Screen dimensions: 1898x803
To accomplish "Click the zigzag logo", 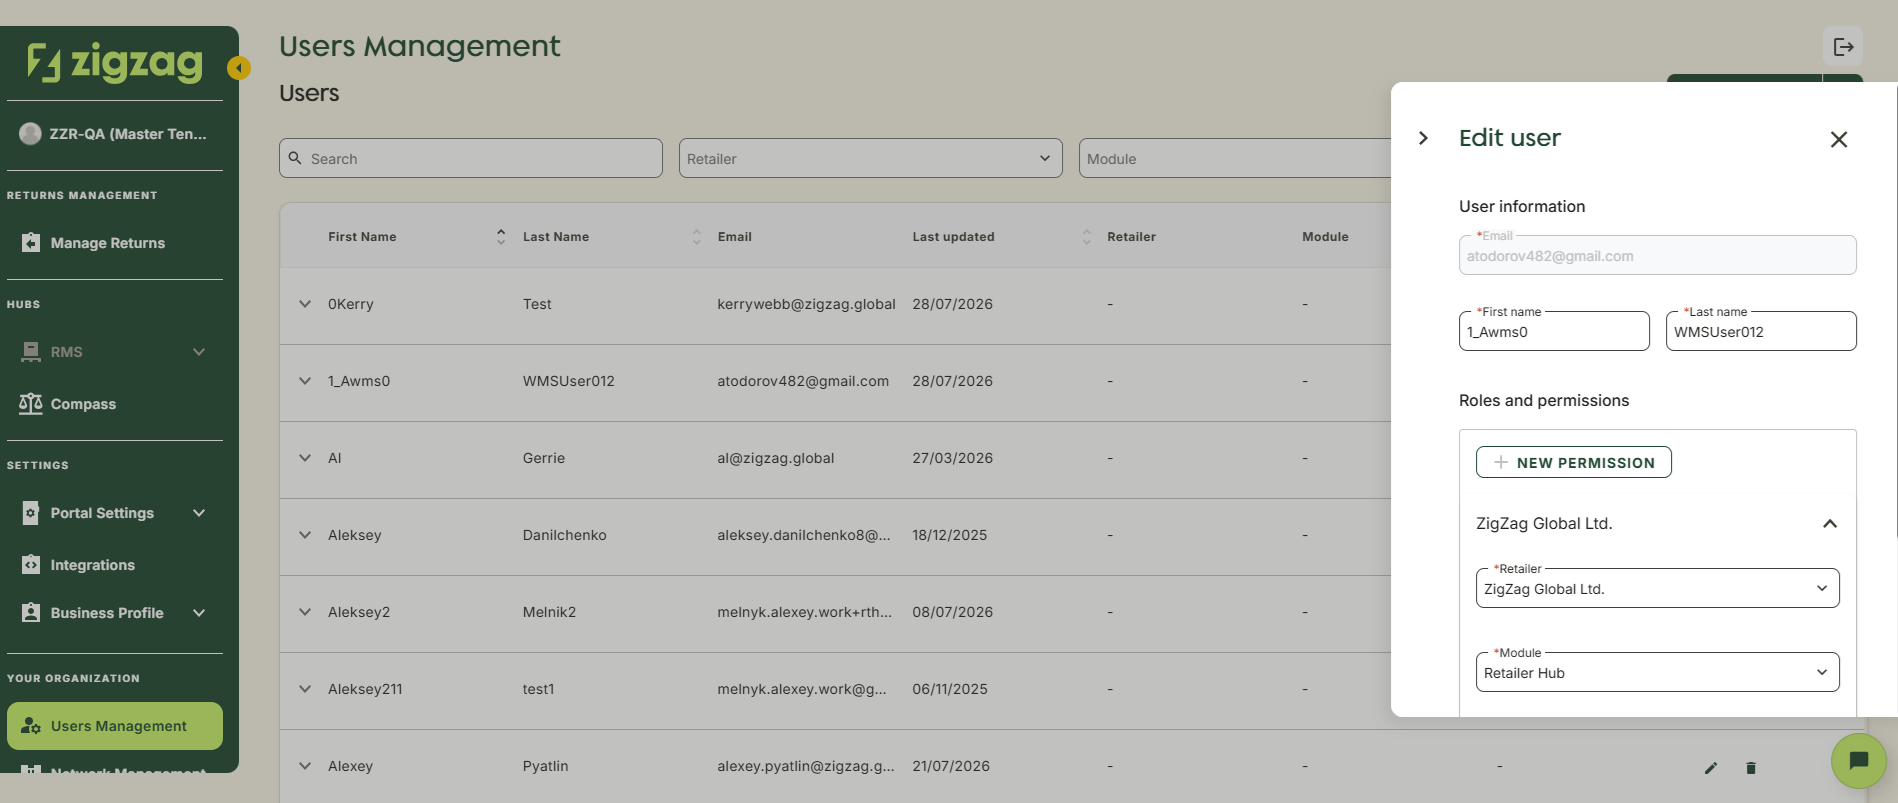I will [x=114, y=62].
